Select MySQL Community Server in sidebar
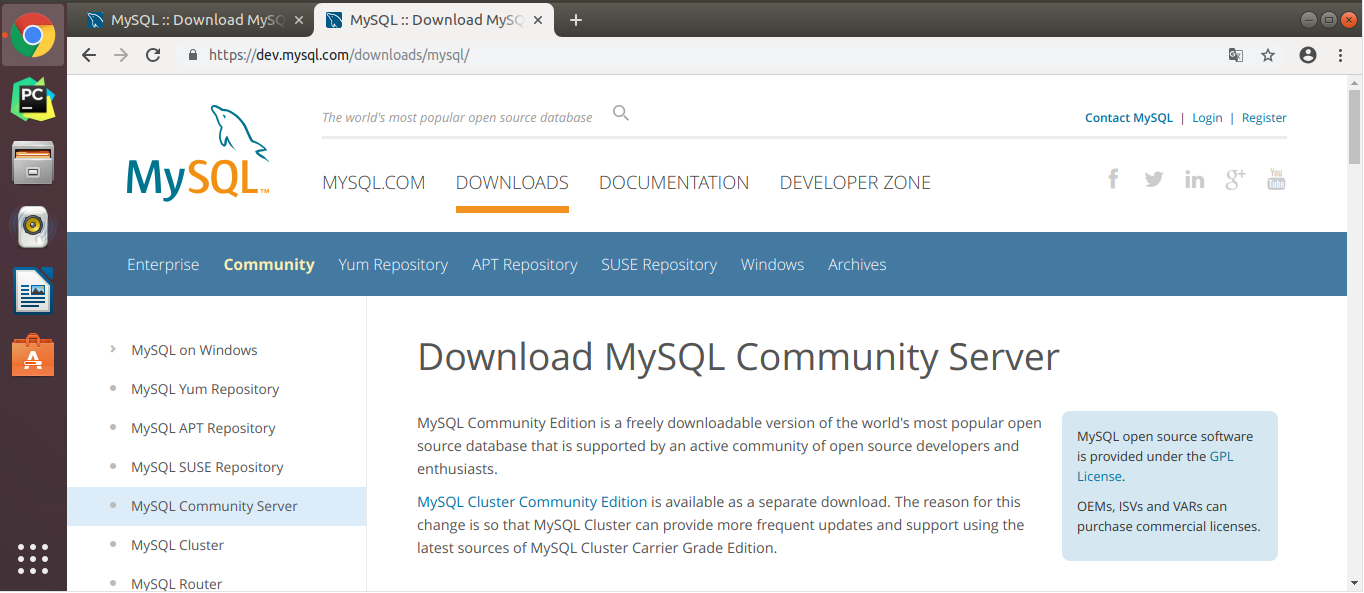The height and width of the screenshot is (593, 1364). 214,506
